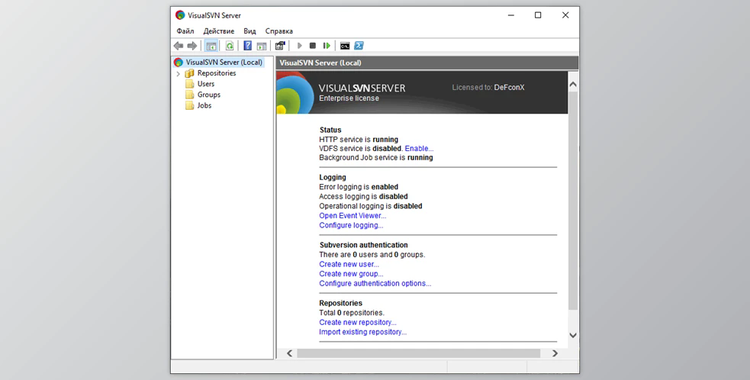750x380 pixels.
Task: Click the Start service play icon
Action: point(299,45)
